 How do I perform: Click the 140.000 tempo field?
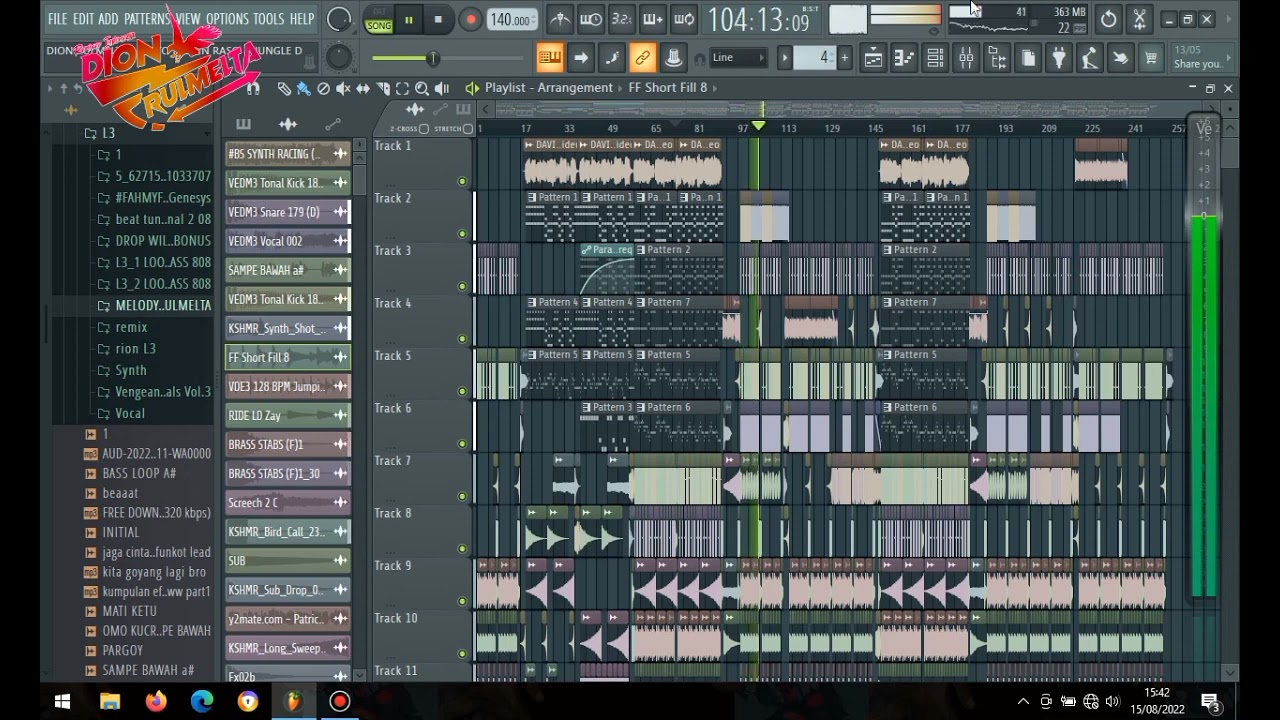coord(512,20)
